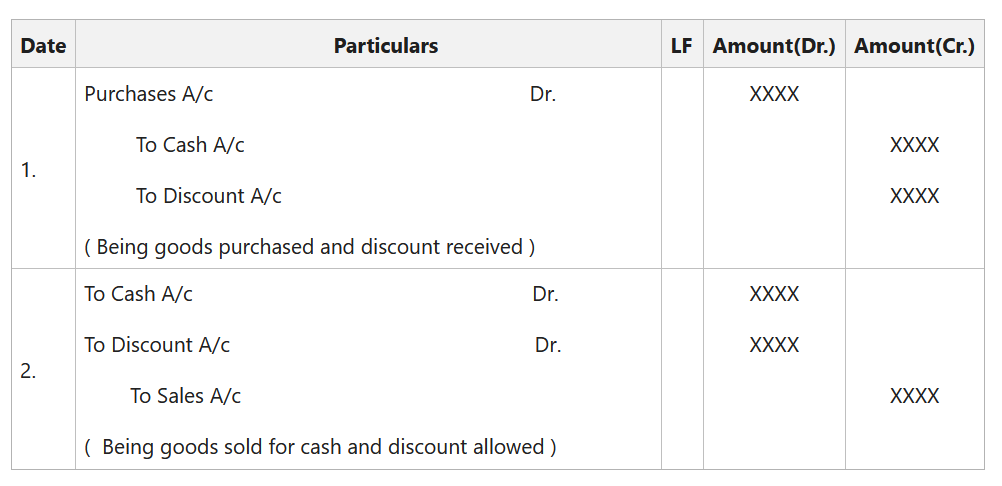Click the goods sold for cash narration
The height and width of the screenshot is (486, 1002).
(x=322, y=447)
